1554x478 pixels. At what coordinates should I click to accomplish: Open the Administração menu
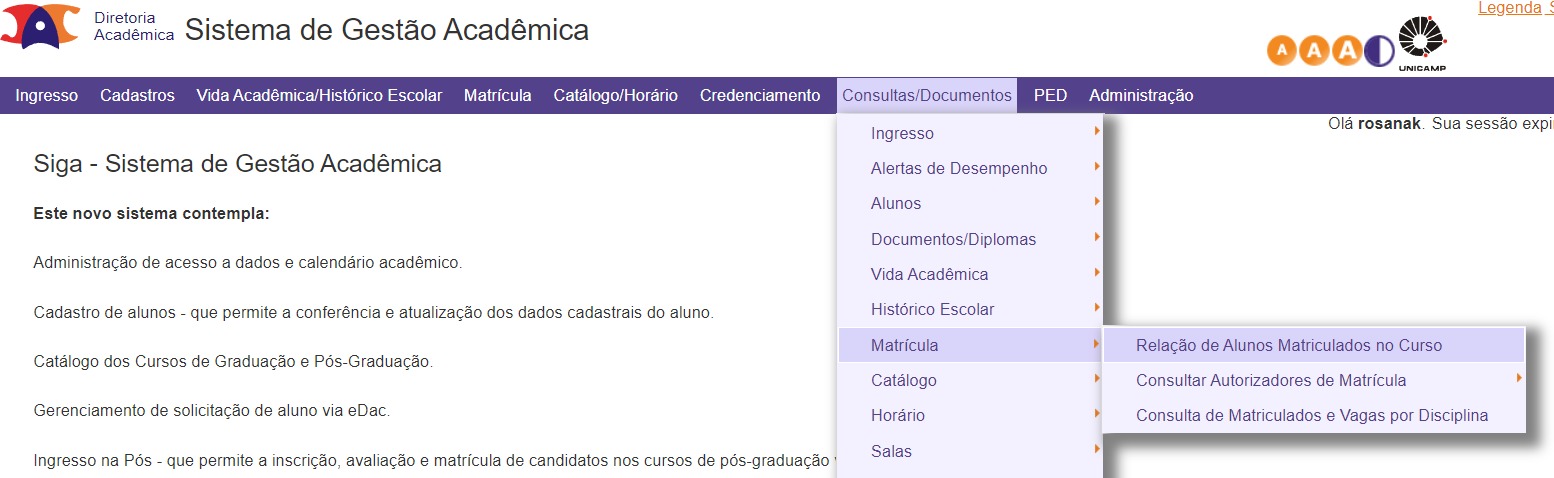(1141, 96)
